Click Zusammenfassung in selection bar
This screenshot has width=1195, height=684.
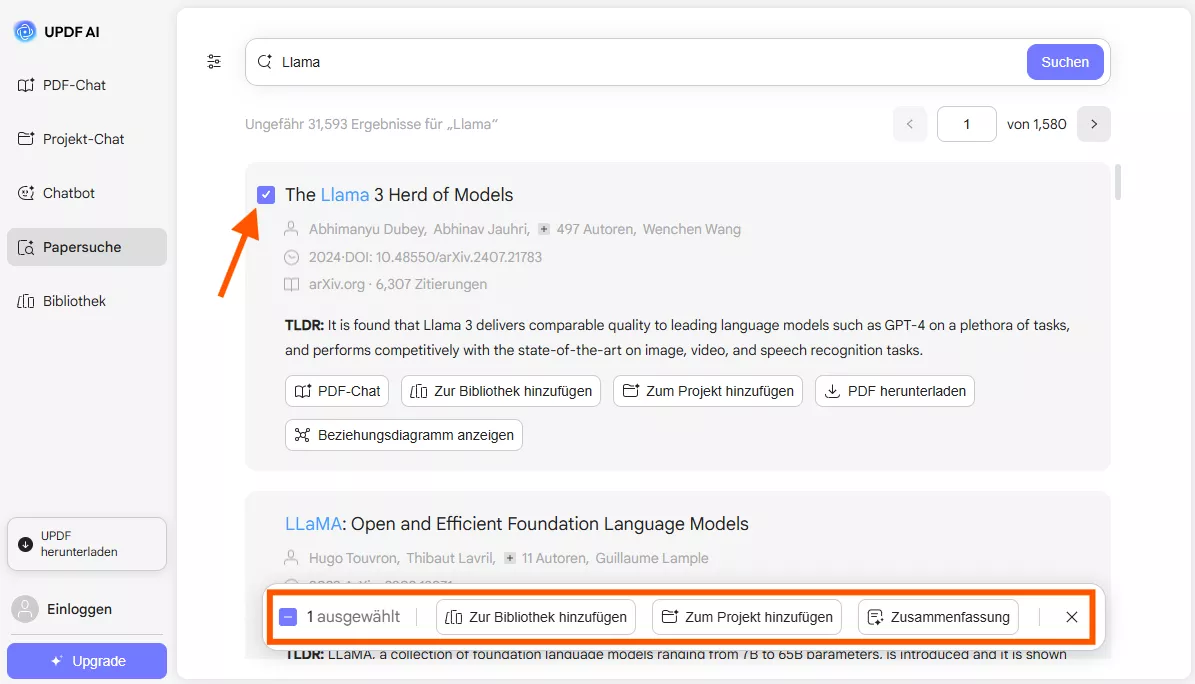pos(938,617)
